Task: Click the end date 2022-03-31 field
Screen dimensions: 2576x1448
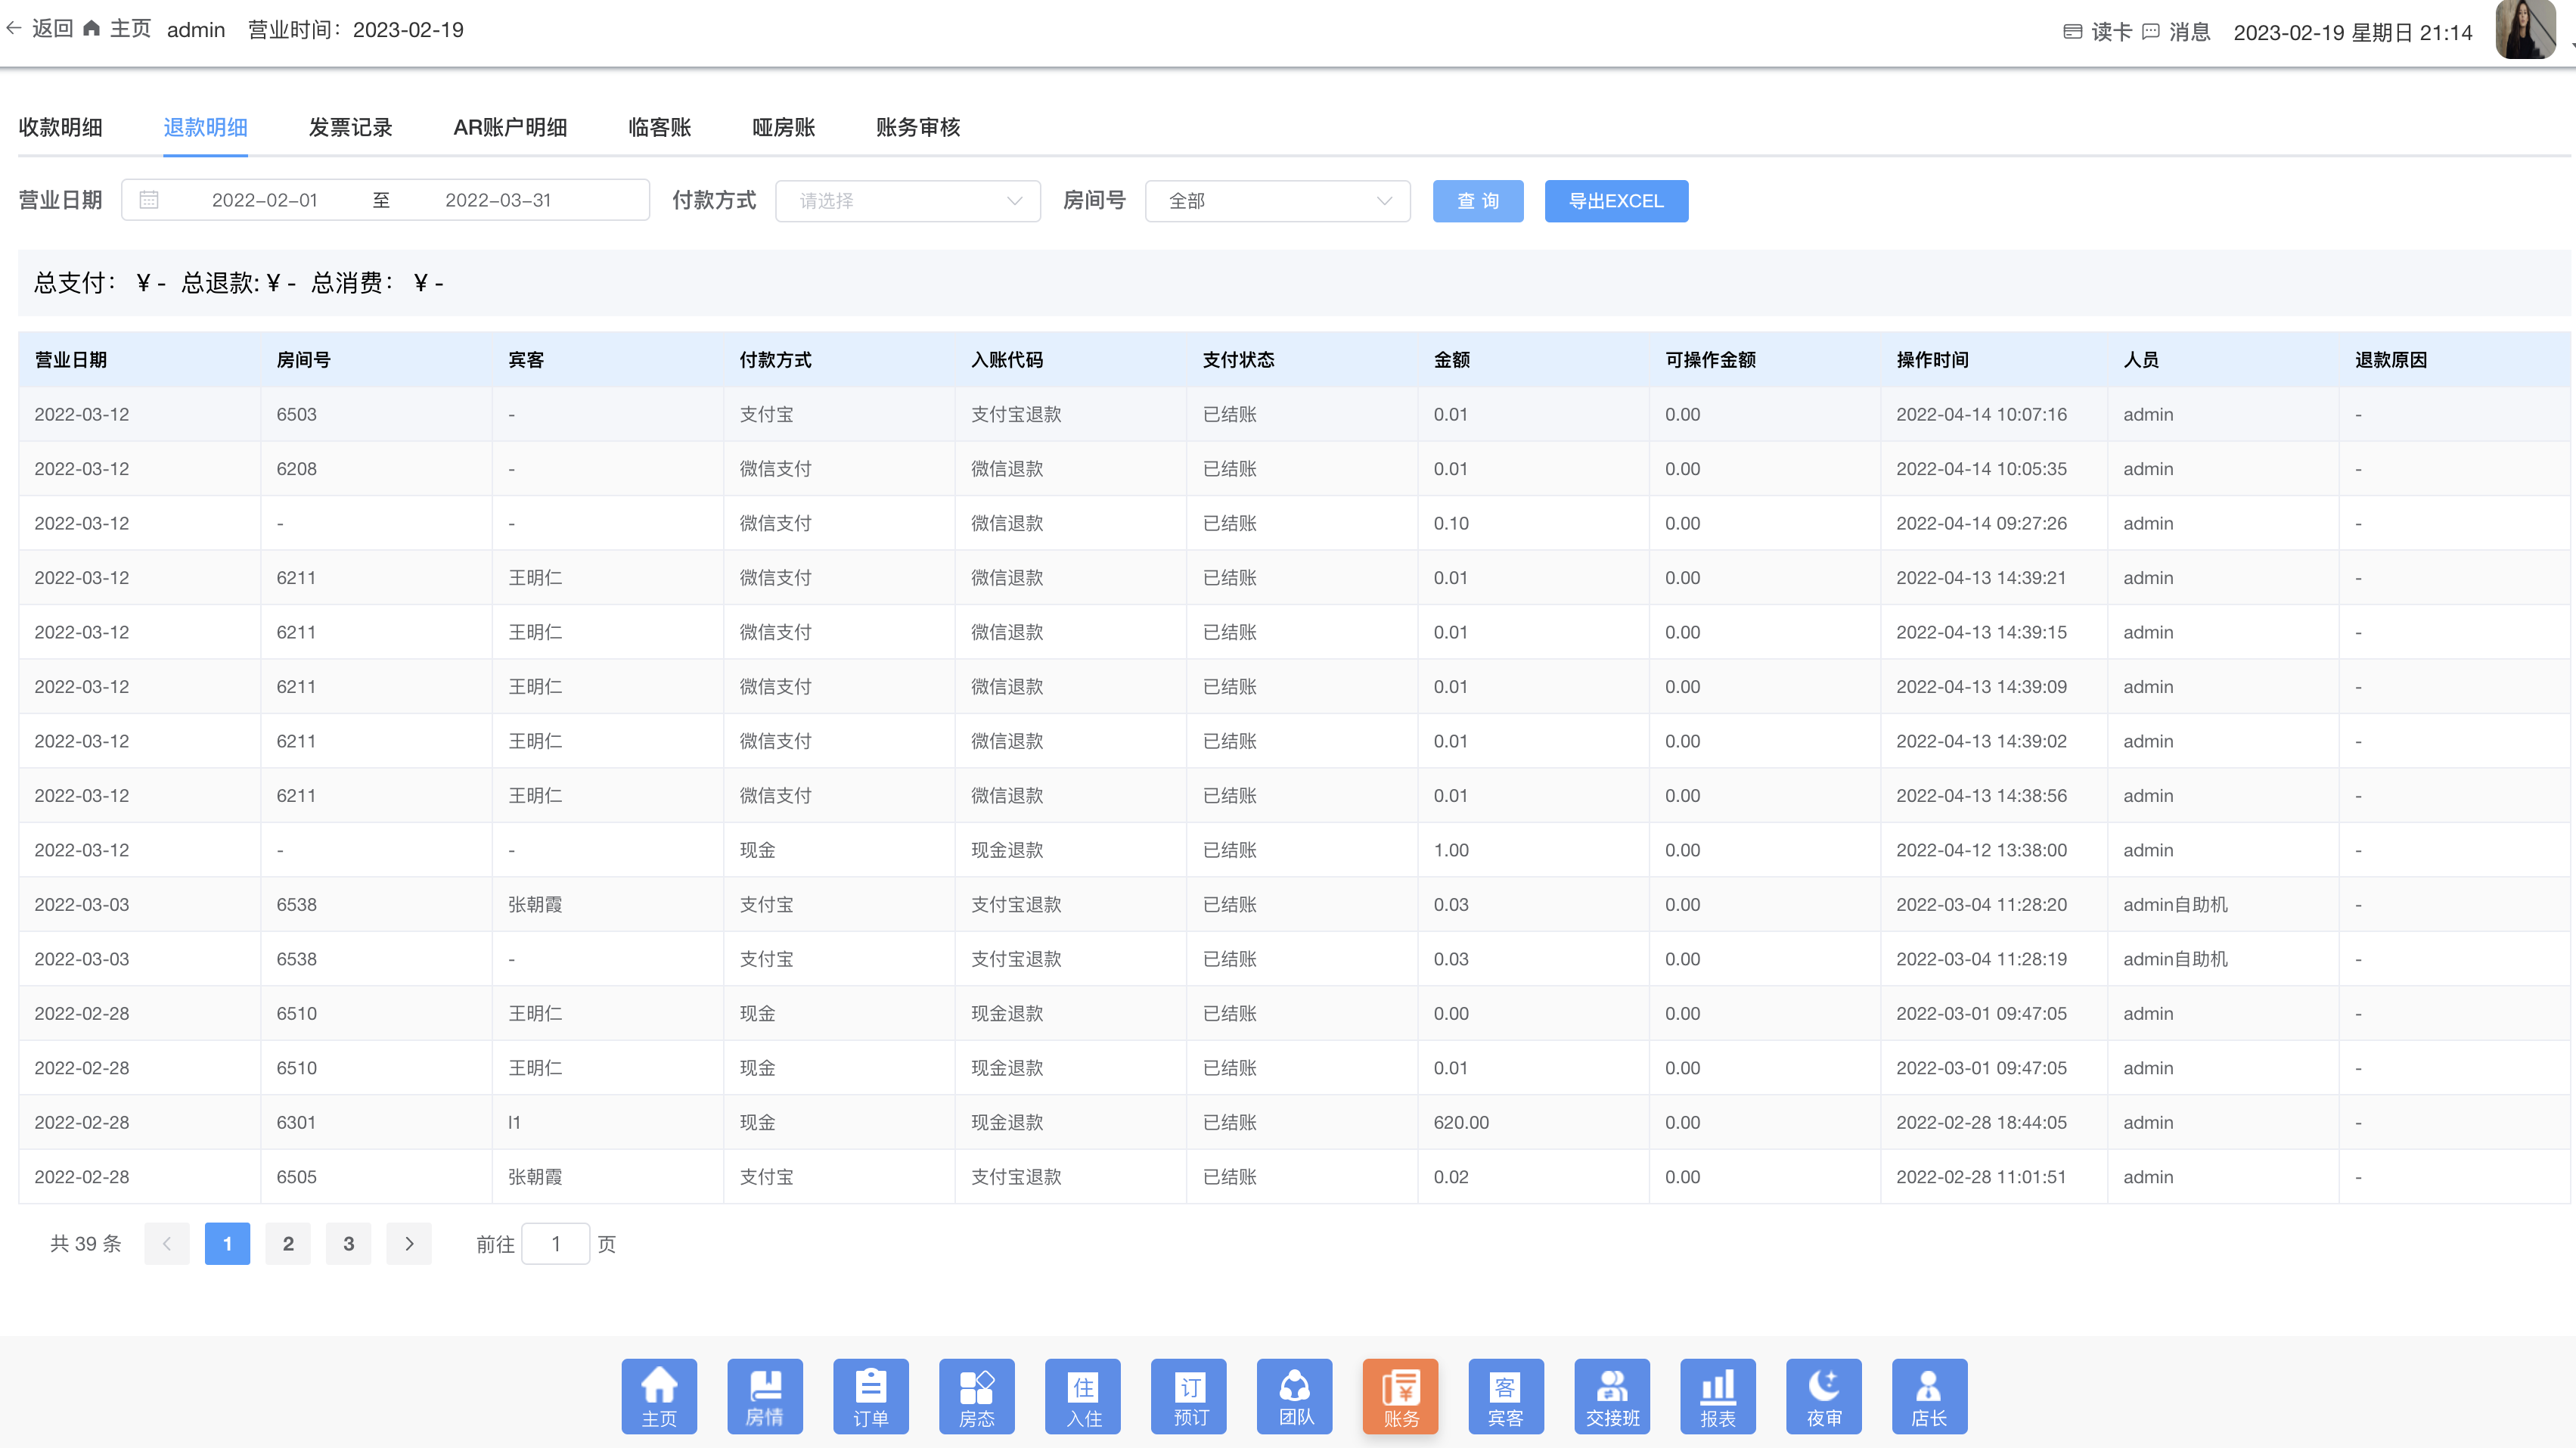Action: (498, 200)
